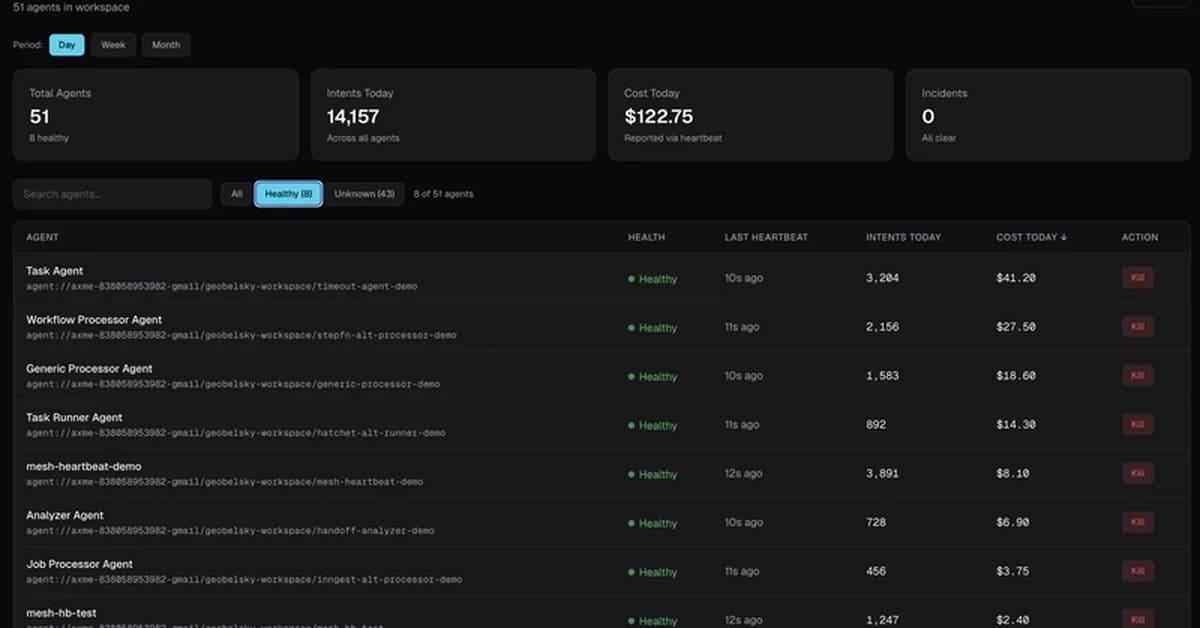
Task: Kill the Job Processor Agent
Action: 1137,571
